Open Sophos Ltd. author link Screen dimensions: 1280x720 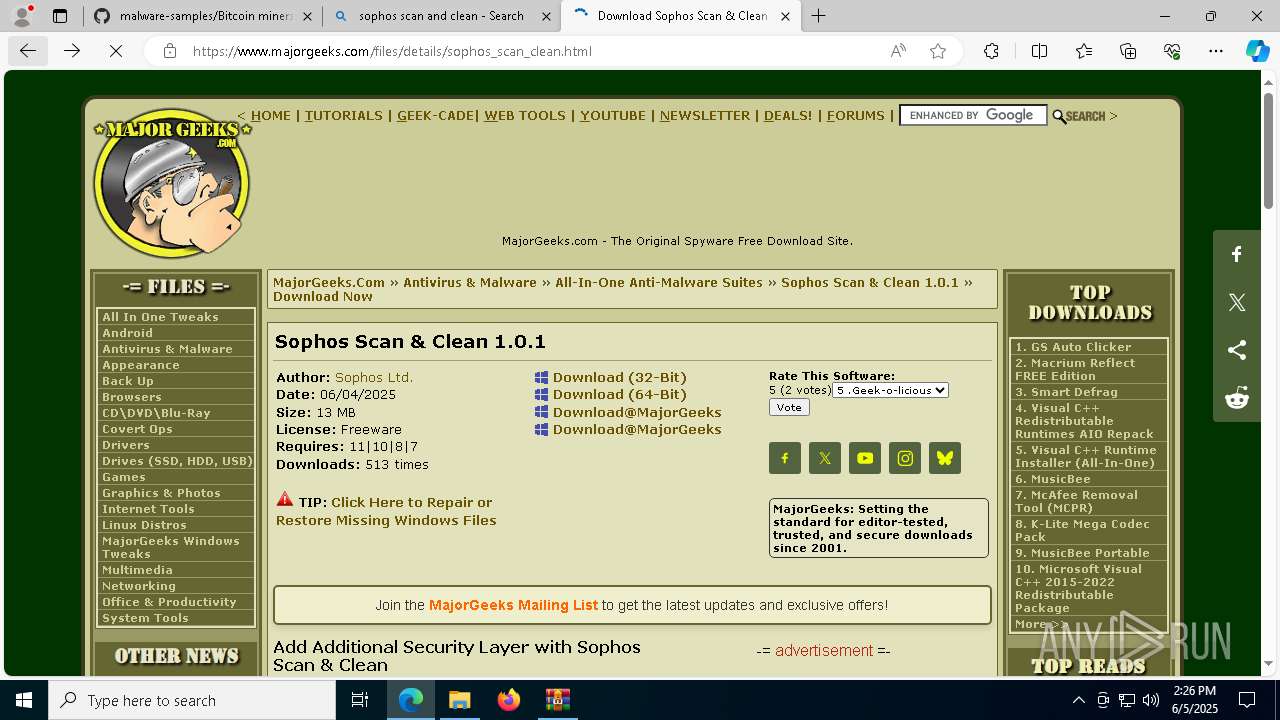click(x=374, y=377)
